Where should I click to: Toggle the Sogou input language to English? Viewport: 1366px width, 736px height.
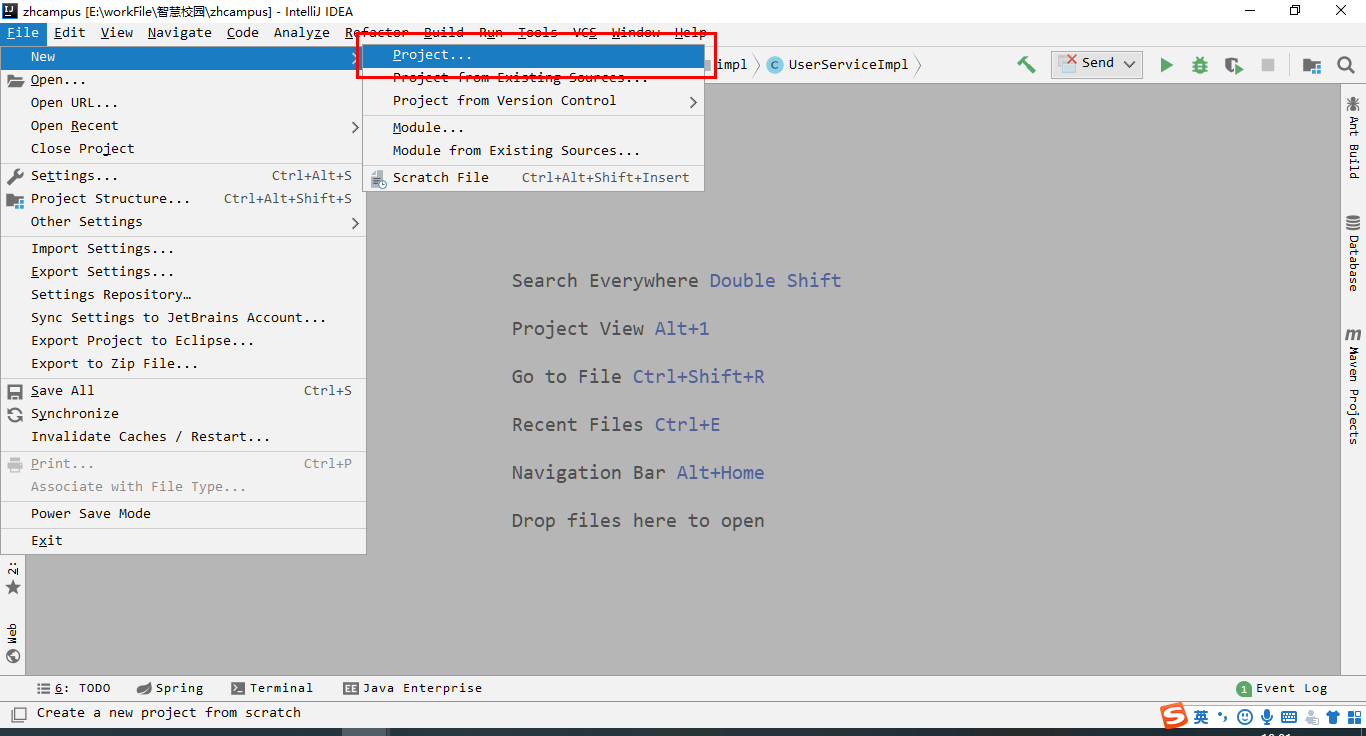click(1199, 717)
